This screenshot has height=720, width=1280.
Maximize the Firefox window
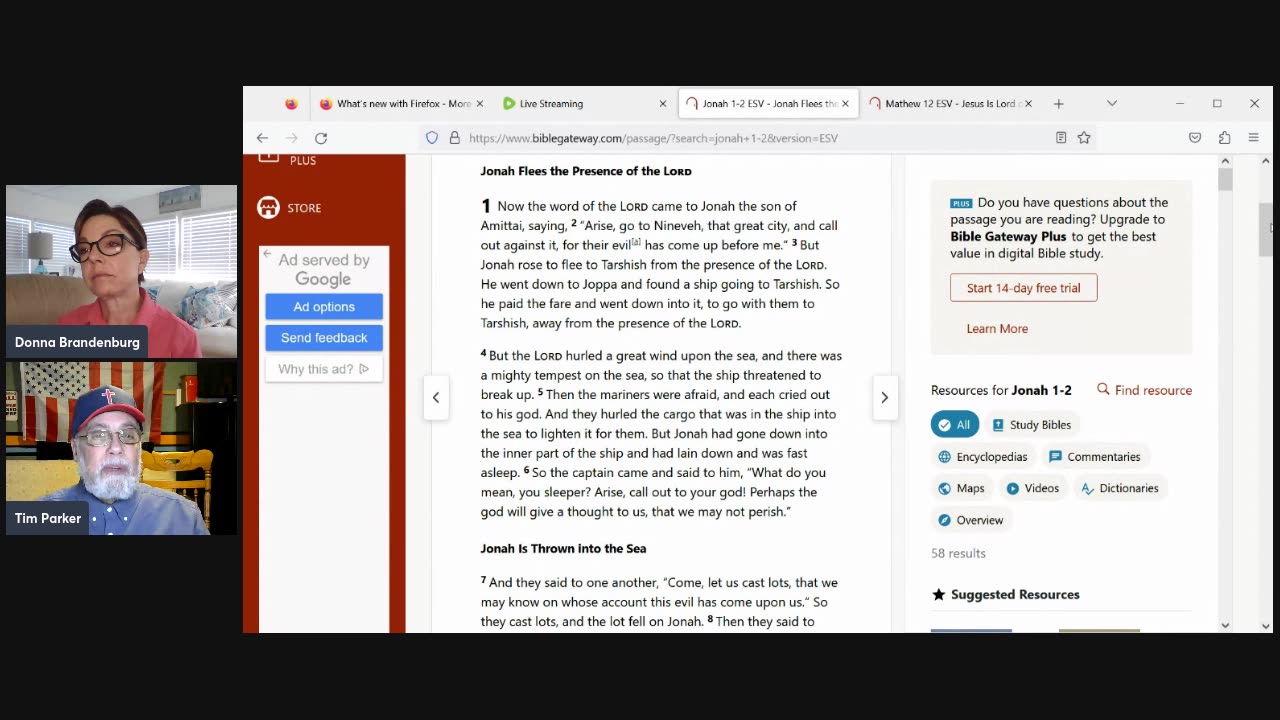pos(1217,104)
